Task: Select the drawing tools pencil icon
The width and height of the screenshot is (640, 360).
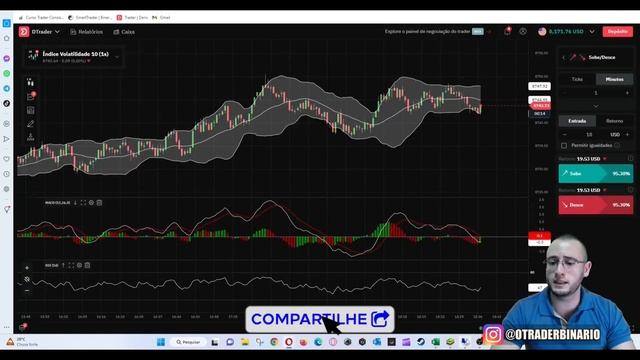Action: point(31,124)
